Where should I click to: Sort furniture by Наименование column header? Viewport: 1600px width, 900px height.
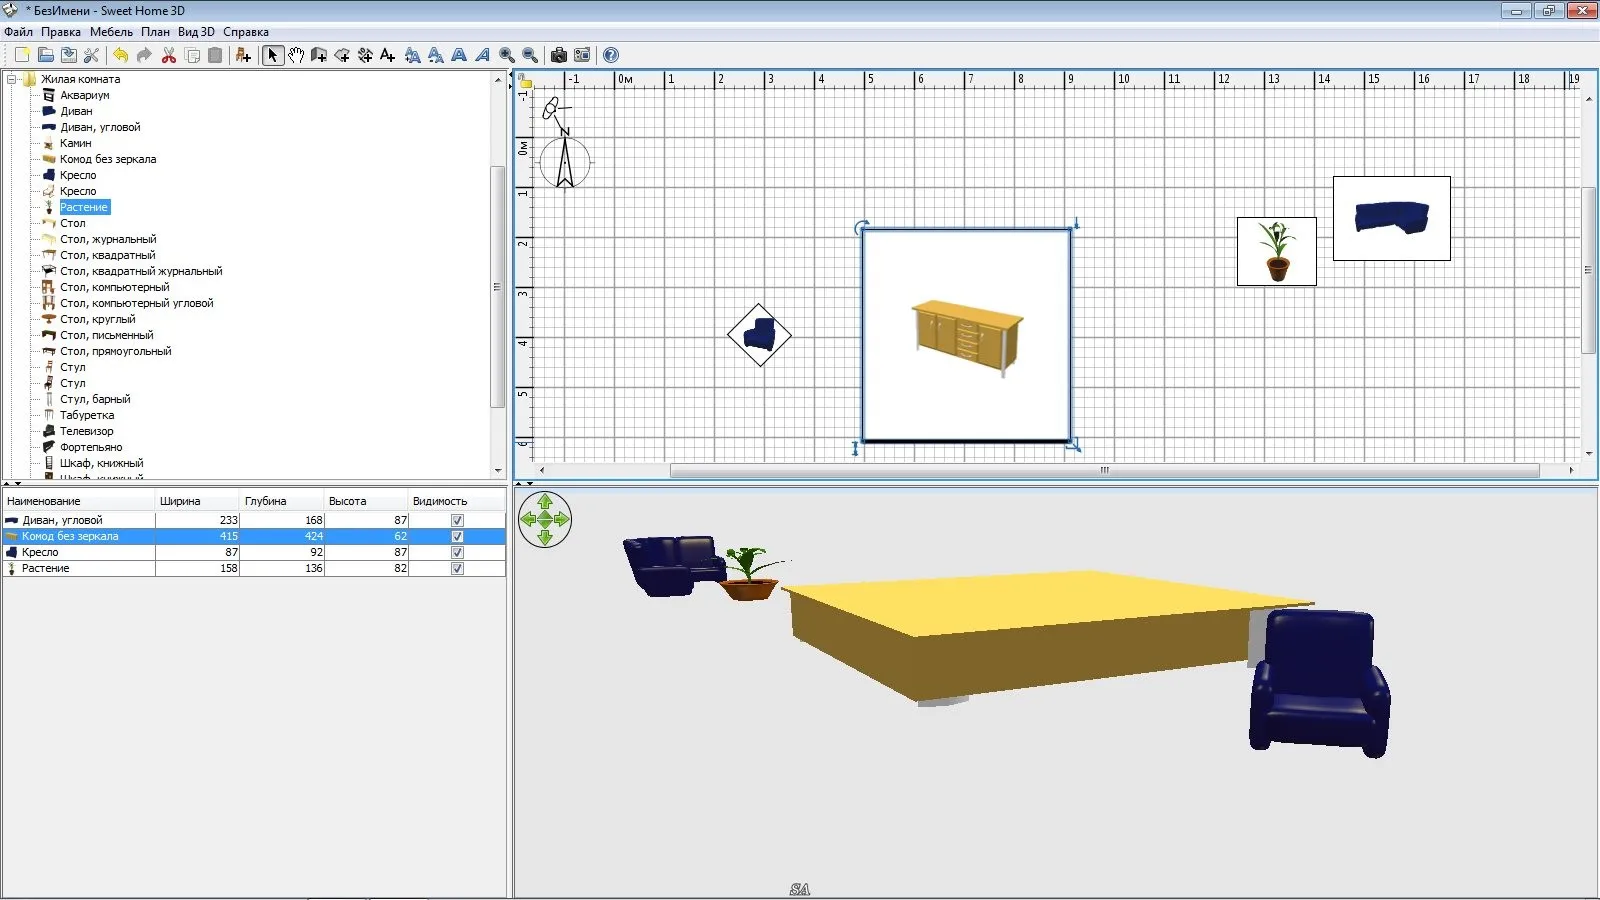[x=79, y=501]
